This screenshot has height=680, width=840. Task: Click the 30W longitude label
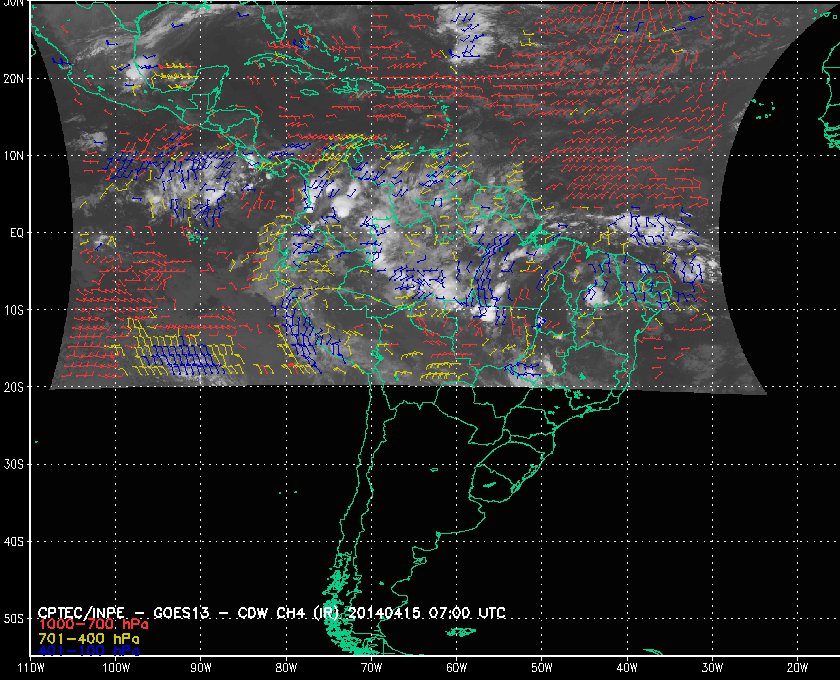pyautogui.click(x=712, y=668)
